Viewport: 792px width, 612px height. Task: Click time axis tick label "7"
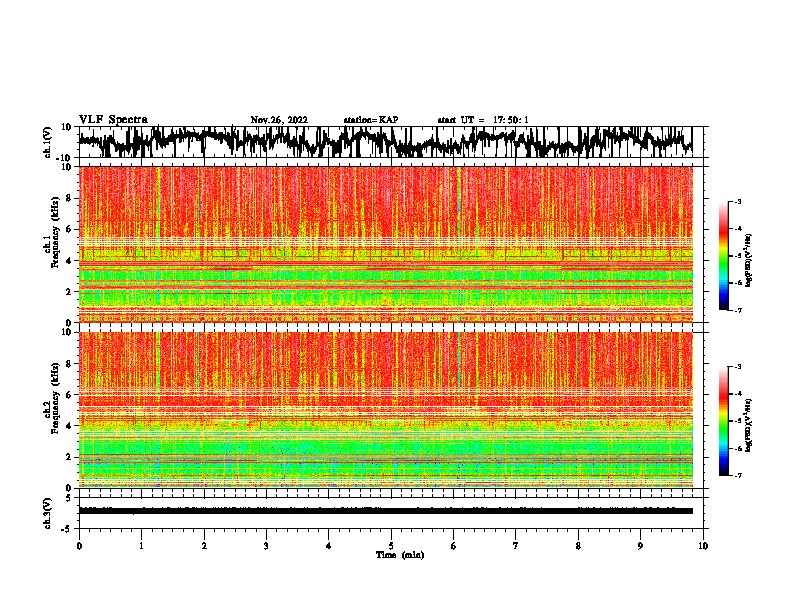coord(516,546)
